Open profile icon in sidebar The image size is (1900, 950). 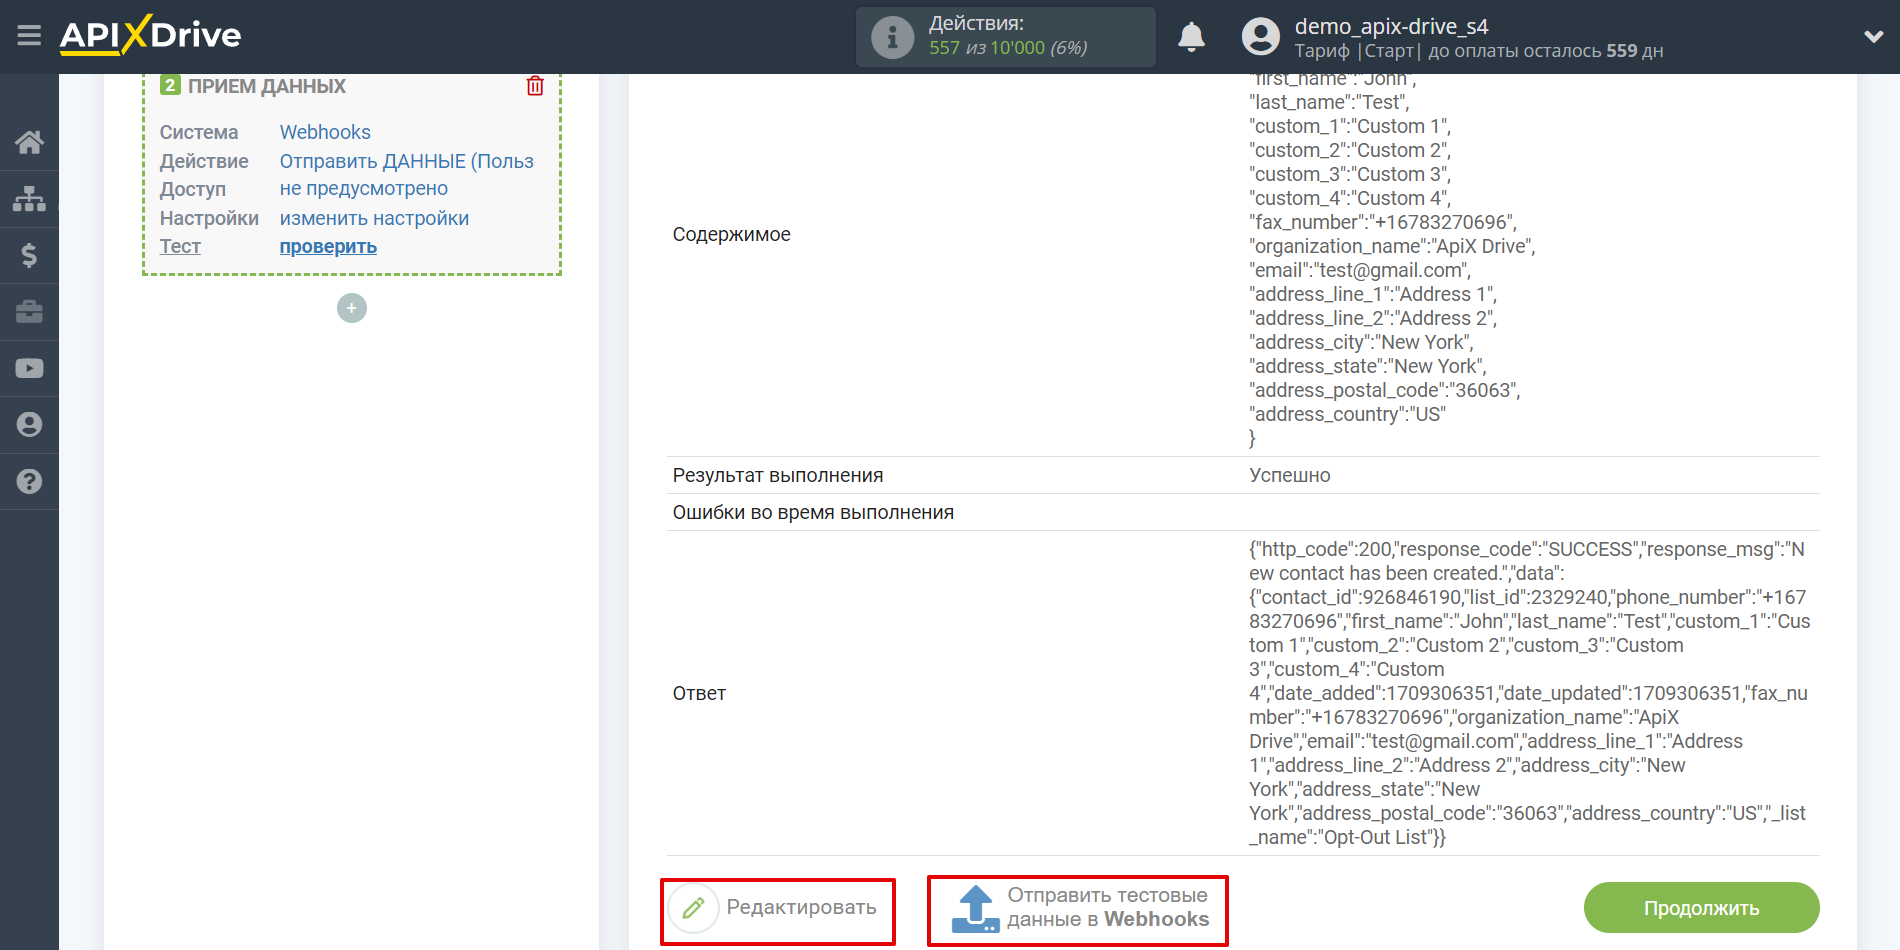29,425
